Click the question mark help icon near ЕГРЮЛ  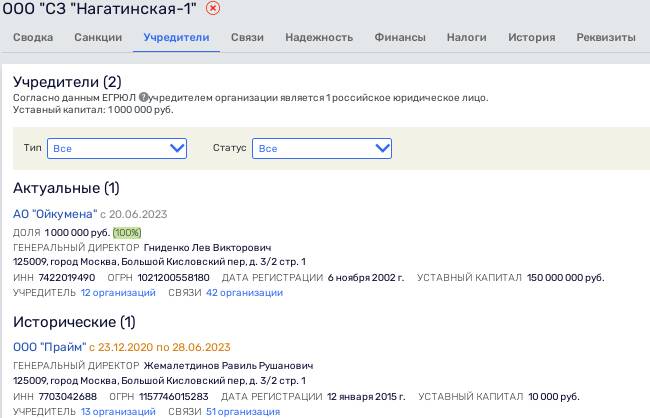pos(143,97)
